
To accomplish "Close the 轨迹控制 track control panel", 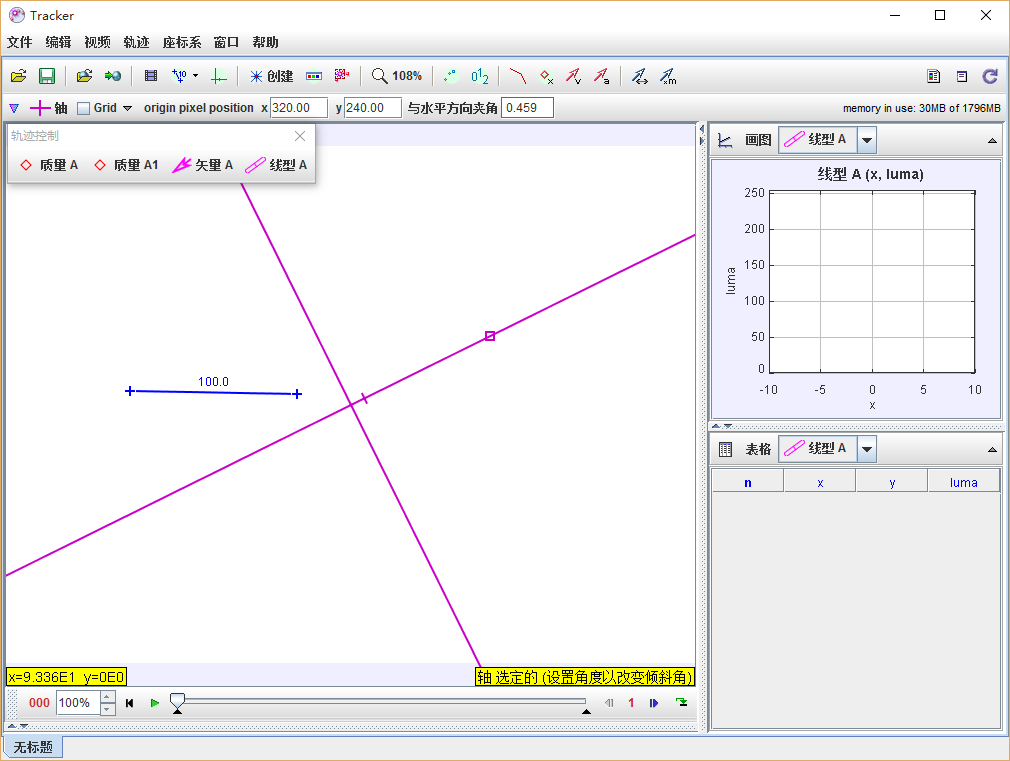I will pyautogui.click(x=300, y=136).
